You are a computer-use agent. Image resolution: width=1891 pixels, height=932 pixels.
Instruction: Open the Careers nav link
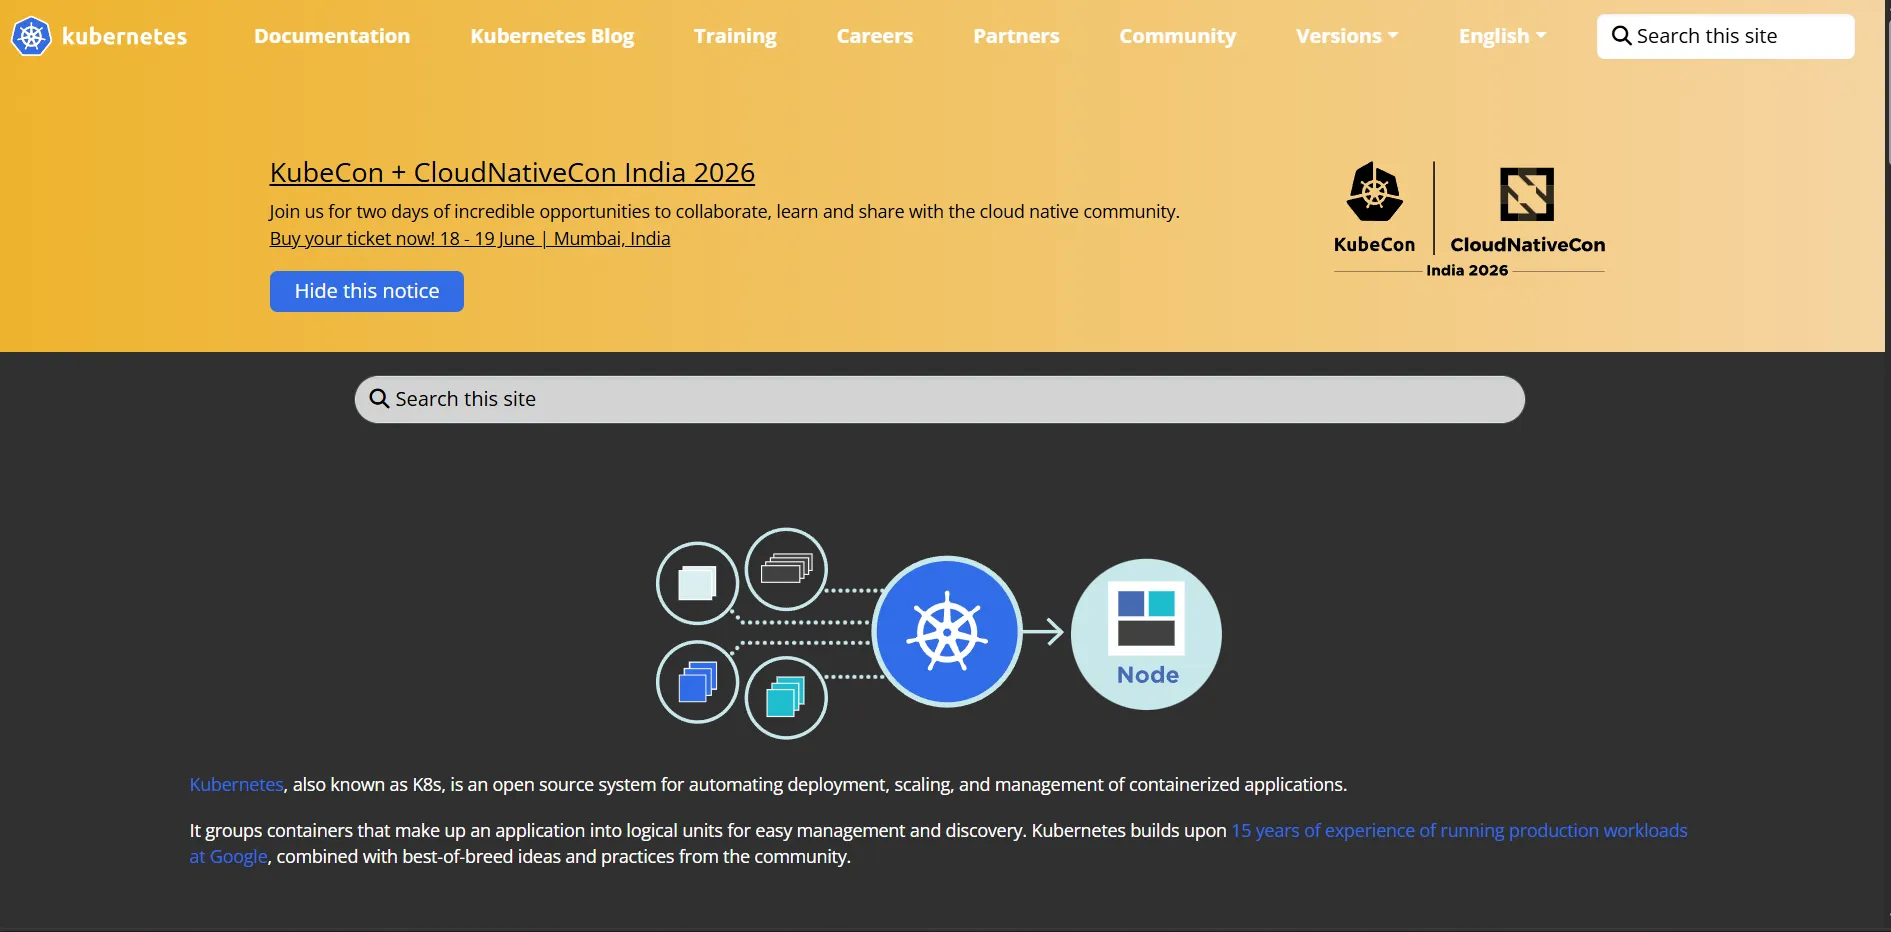tap(875, 36)
